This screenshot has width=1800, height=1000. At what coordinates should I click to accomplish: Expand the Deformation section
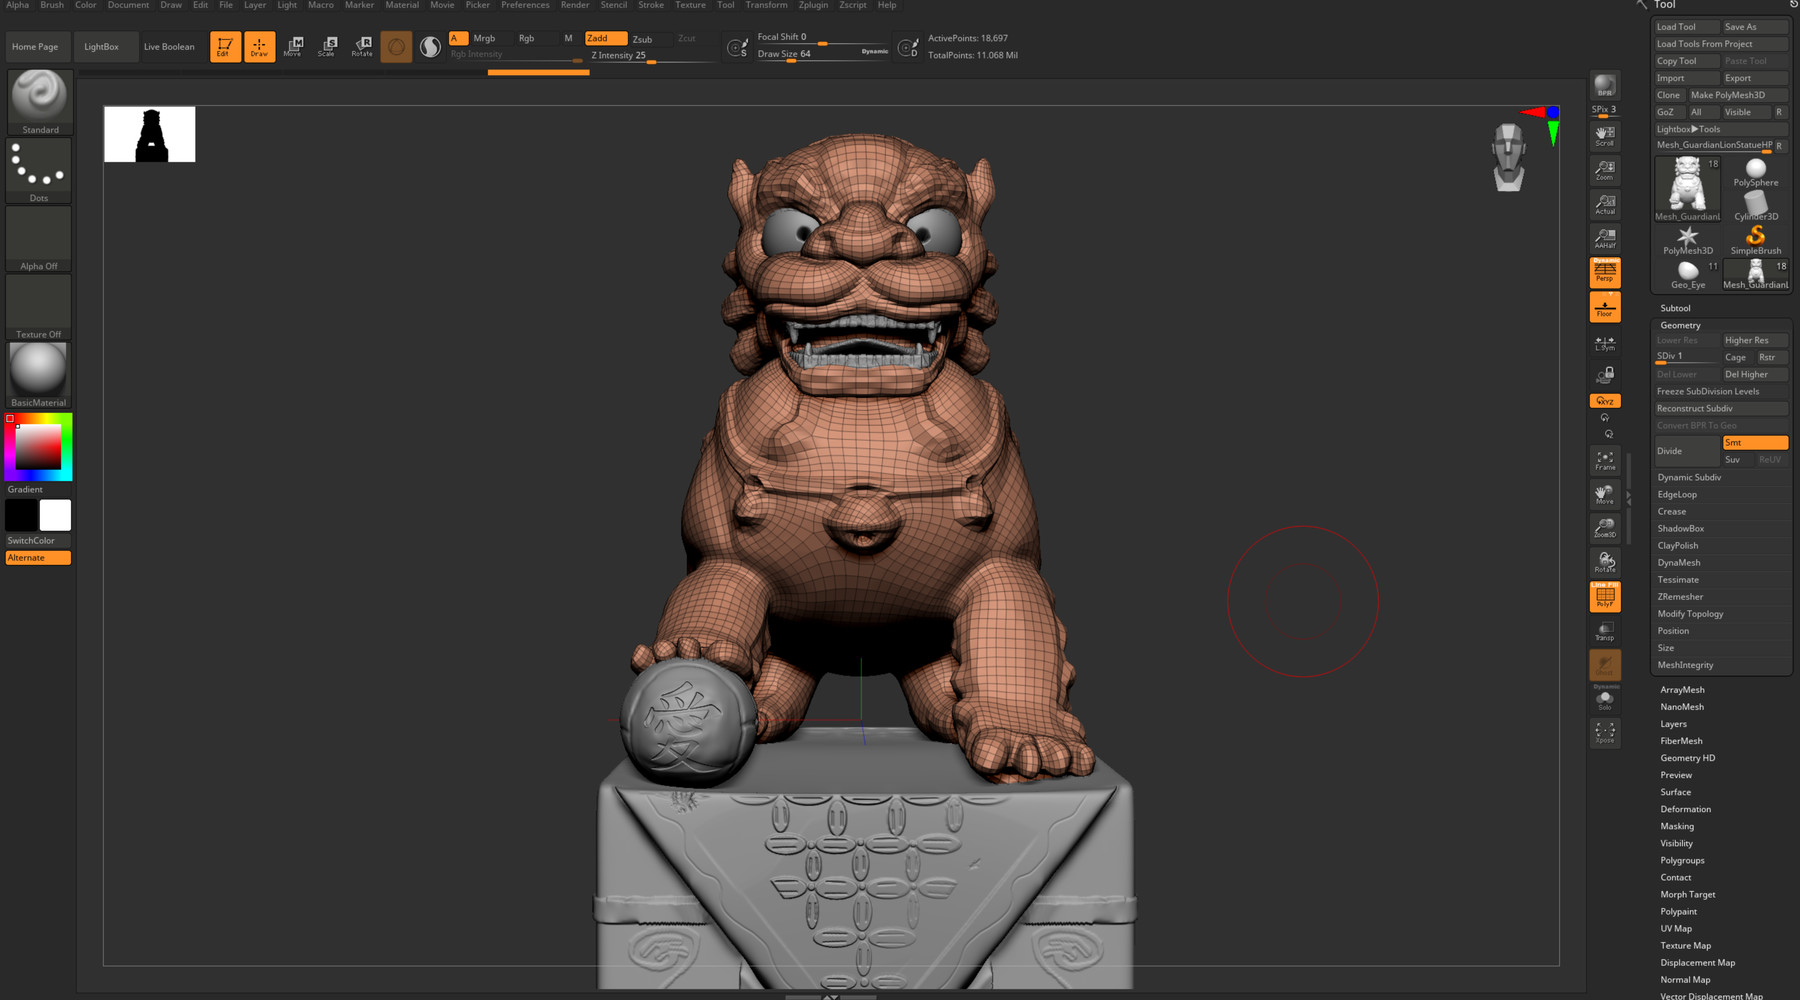[1685, 809]
